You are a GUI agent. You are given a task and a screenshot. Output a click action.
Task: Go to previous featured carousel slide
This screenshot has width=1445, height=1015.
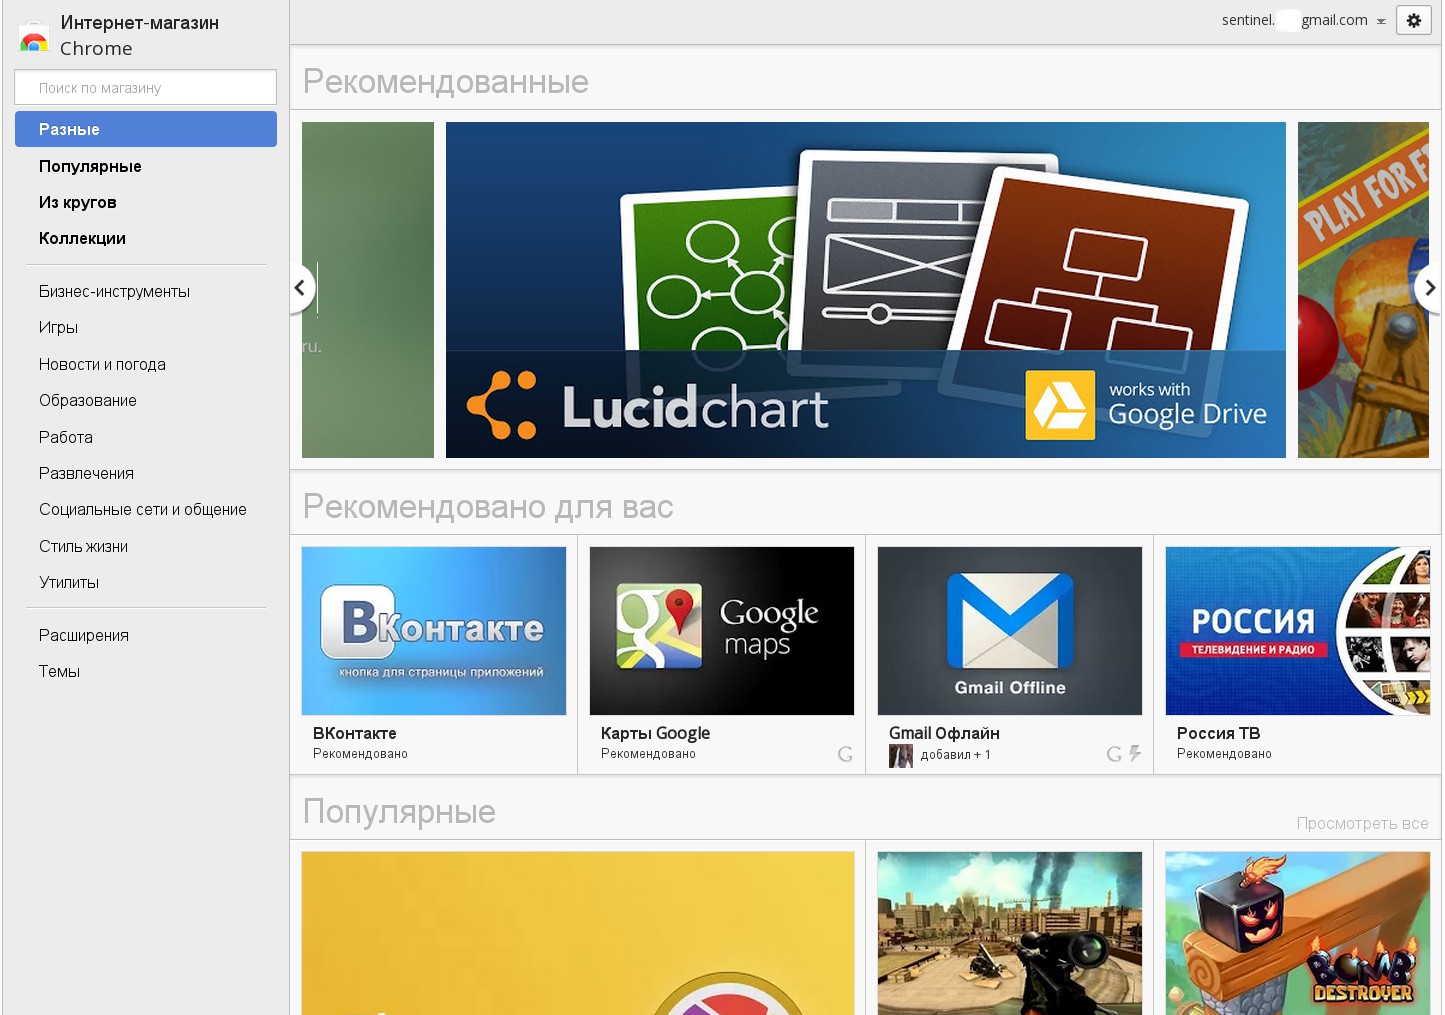click(300, 288)
